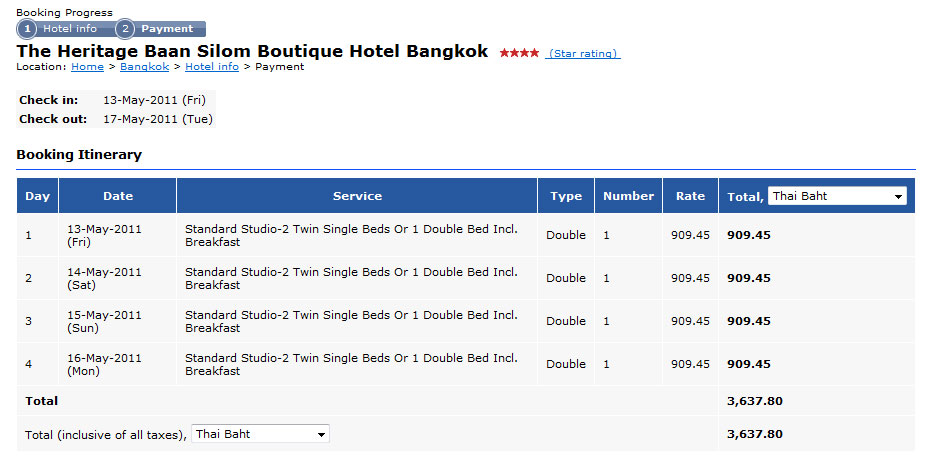The width and height of the screenshot is (943, 470).
Task: Click bold total 909.45 in 15-May row
Action: click(749, 321)
